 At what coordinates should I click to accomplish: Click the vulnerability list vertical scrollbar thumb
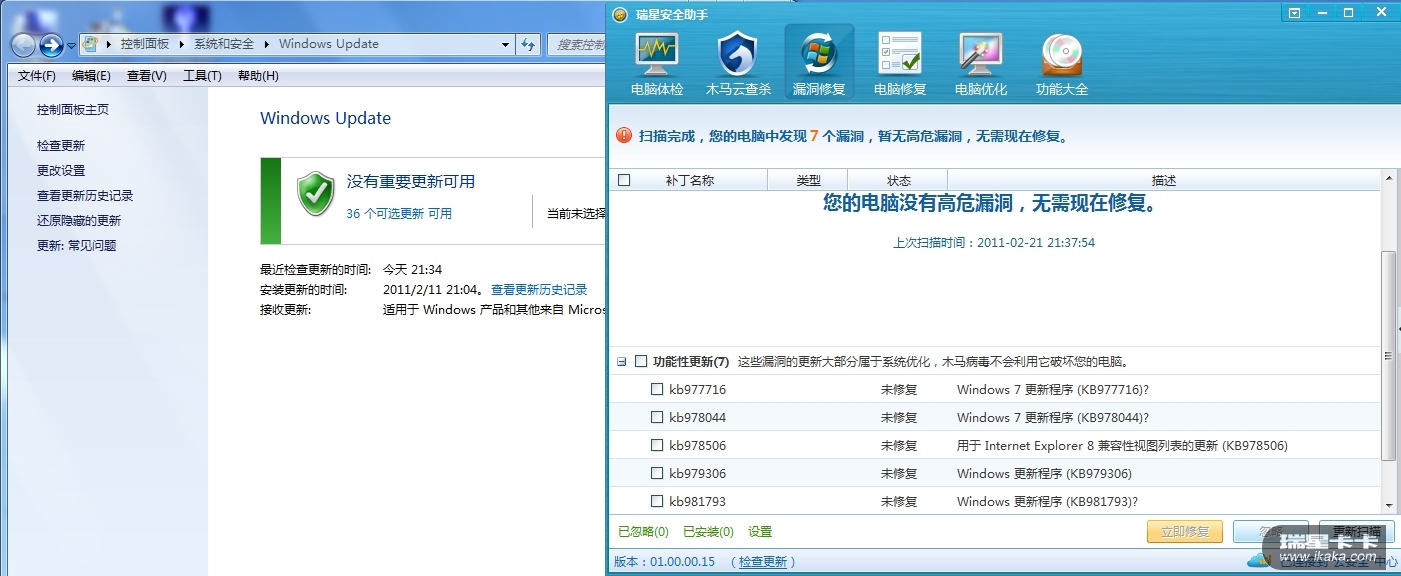tap(1388, 356)
